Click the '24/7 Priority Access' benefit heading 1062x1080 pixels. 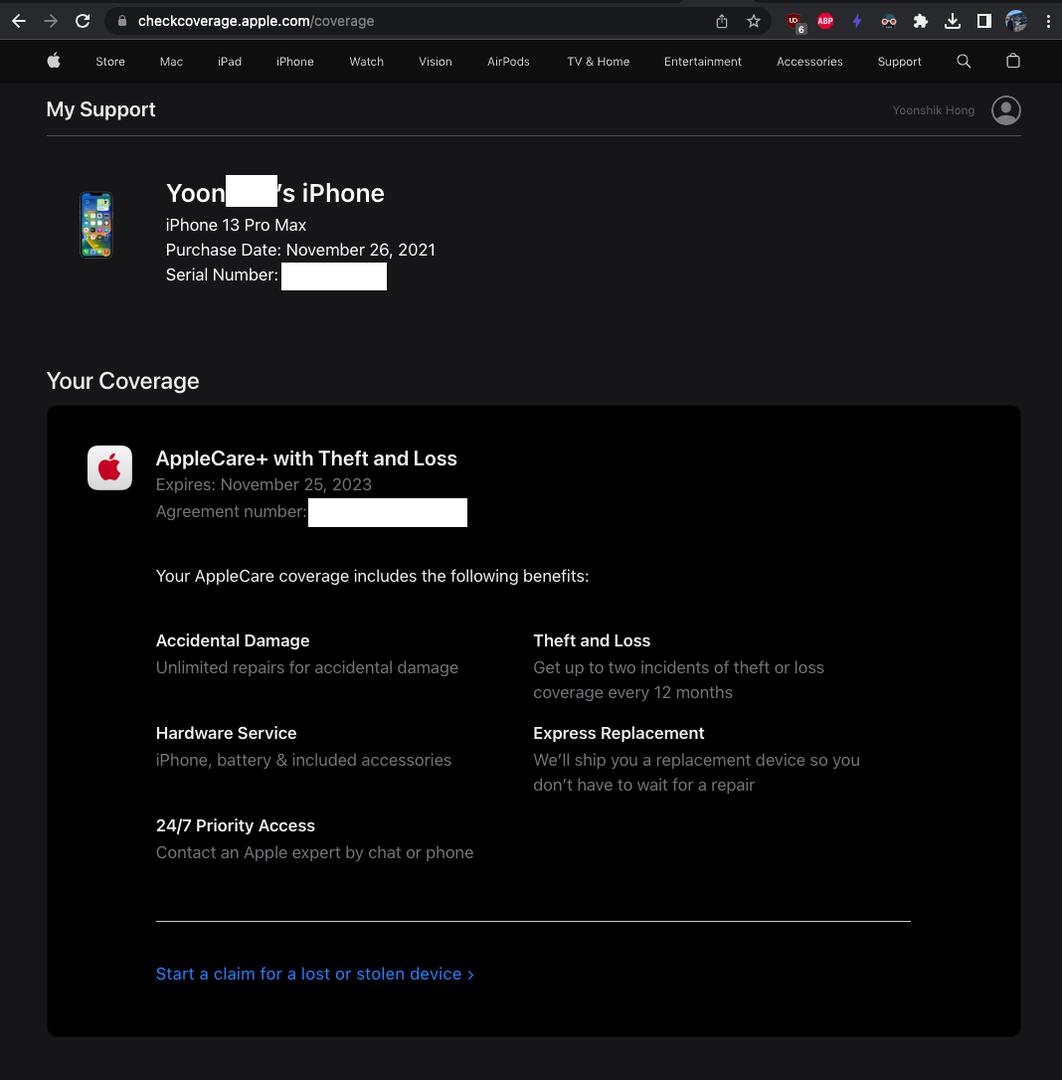[235, 825]
